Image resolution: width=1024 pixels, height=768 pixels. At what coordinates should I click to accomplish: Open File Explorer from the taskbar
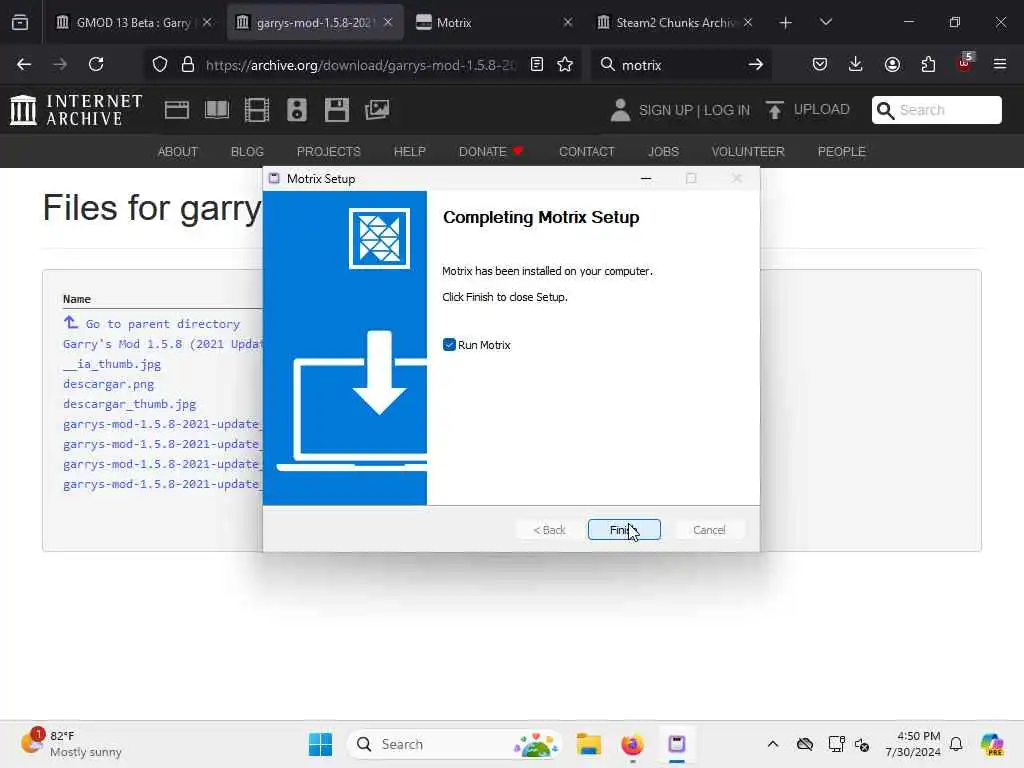coord(588,744)
